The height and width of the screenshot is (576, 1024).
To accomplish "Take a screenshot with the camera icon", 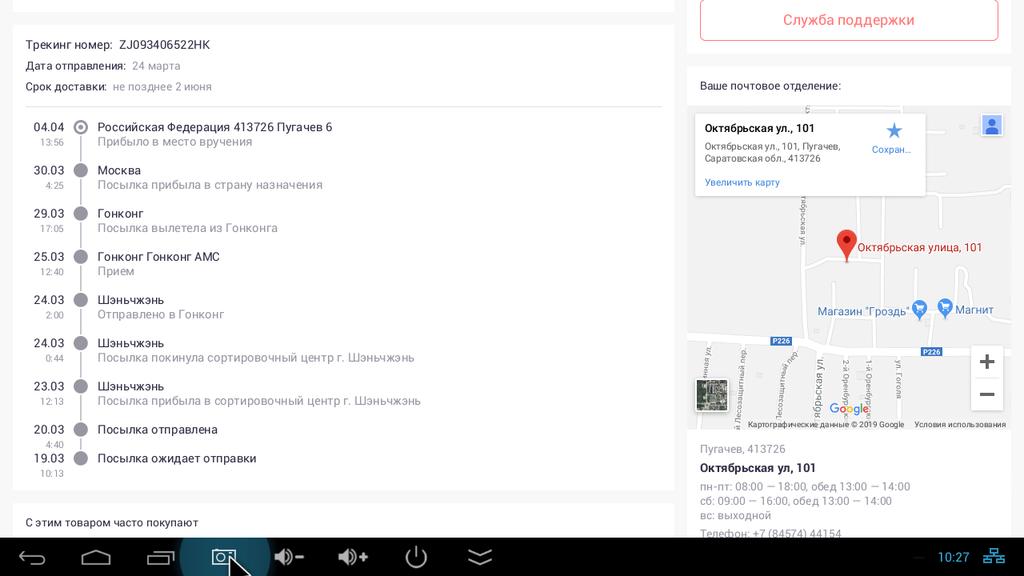I will coord(224,557).
